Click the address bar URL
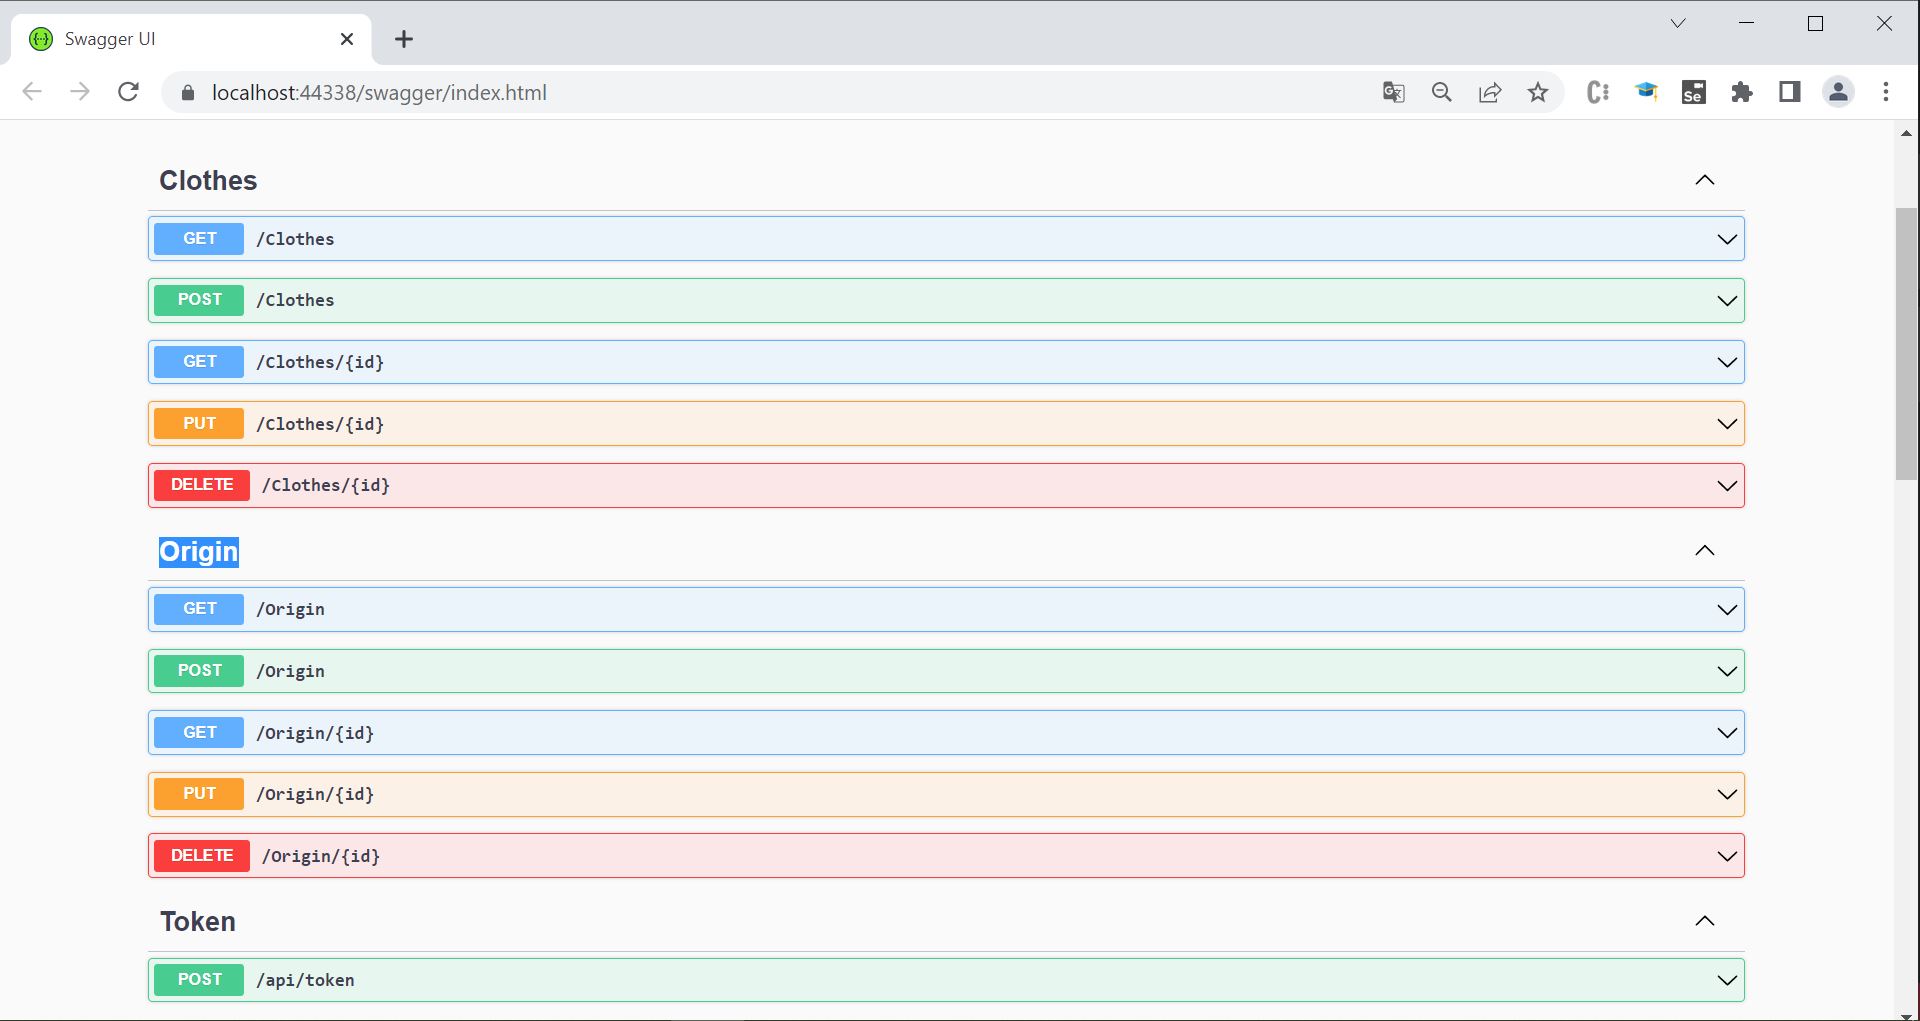The width and height of the screenshot is (1920, 1021). 379,93
